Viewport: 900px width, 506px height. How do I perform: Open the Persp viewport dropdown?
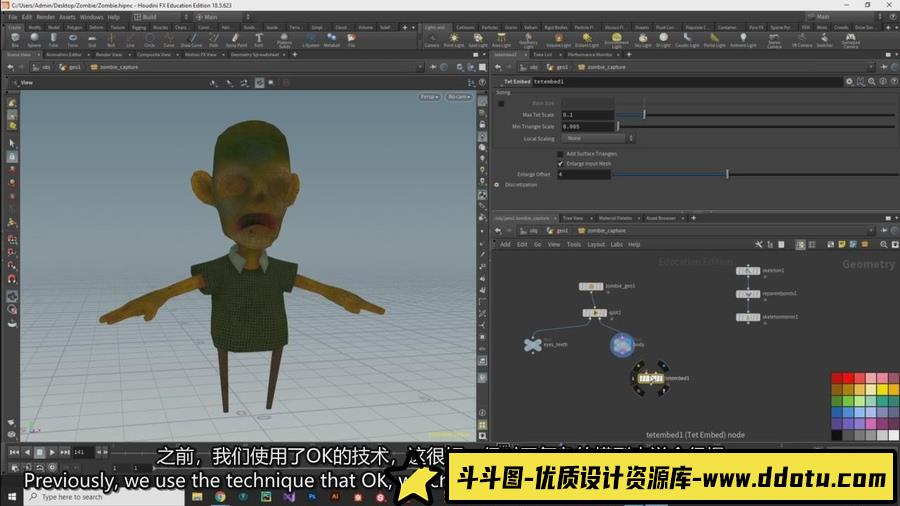click(x=429, y=97)
